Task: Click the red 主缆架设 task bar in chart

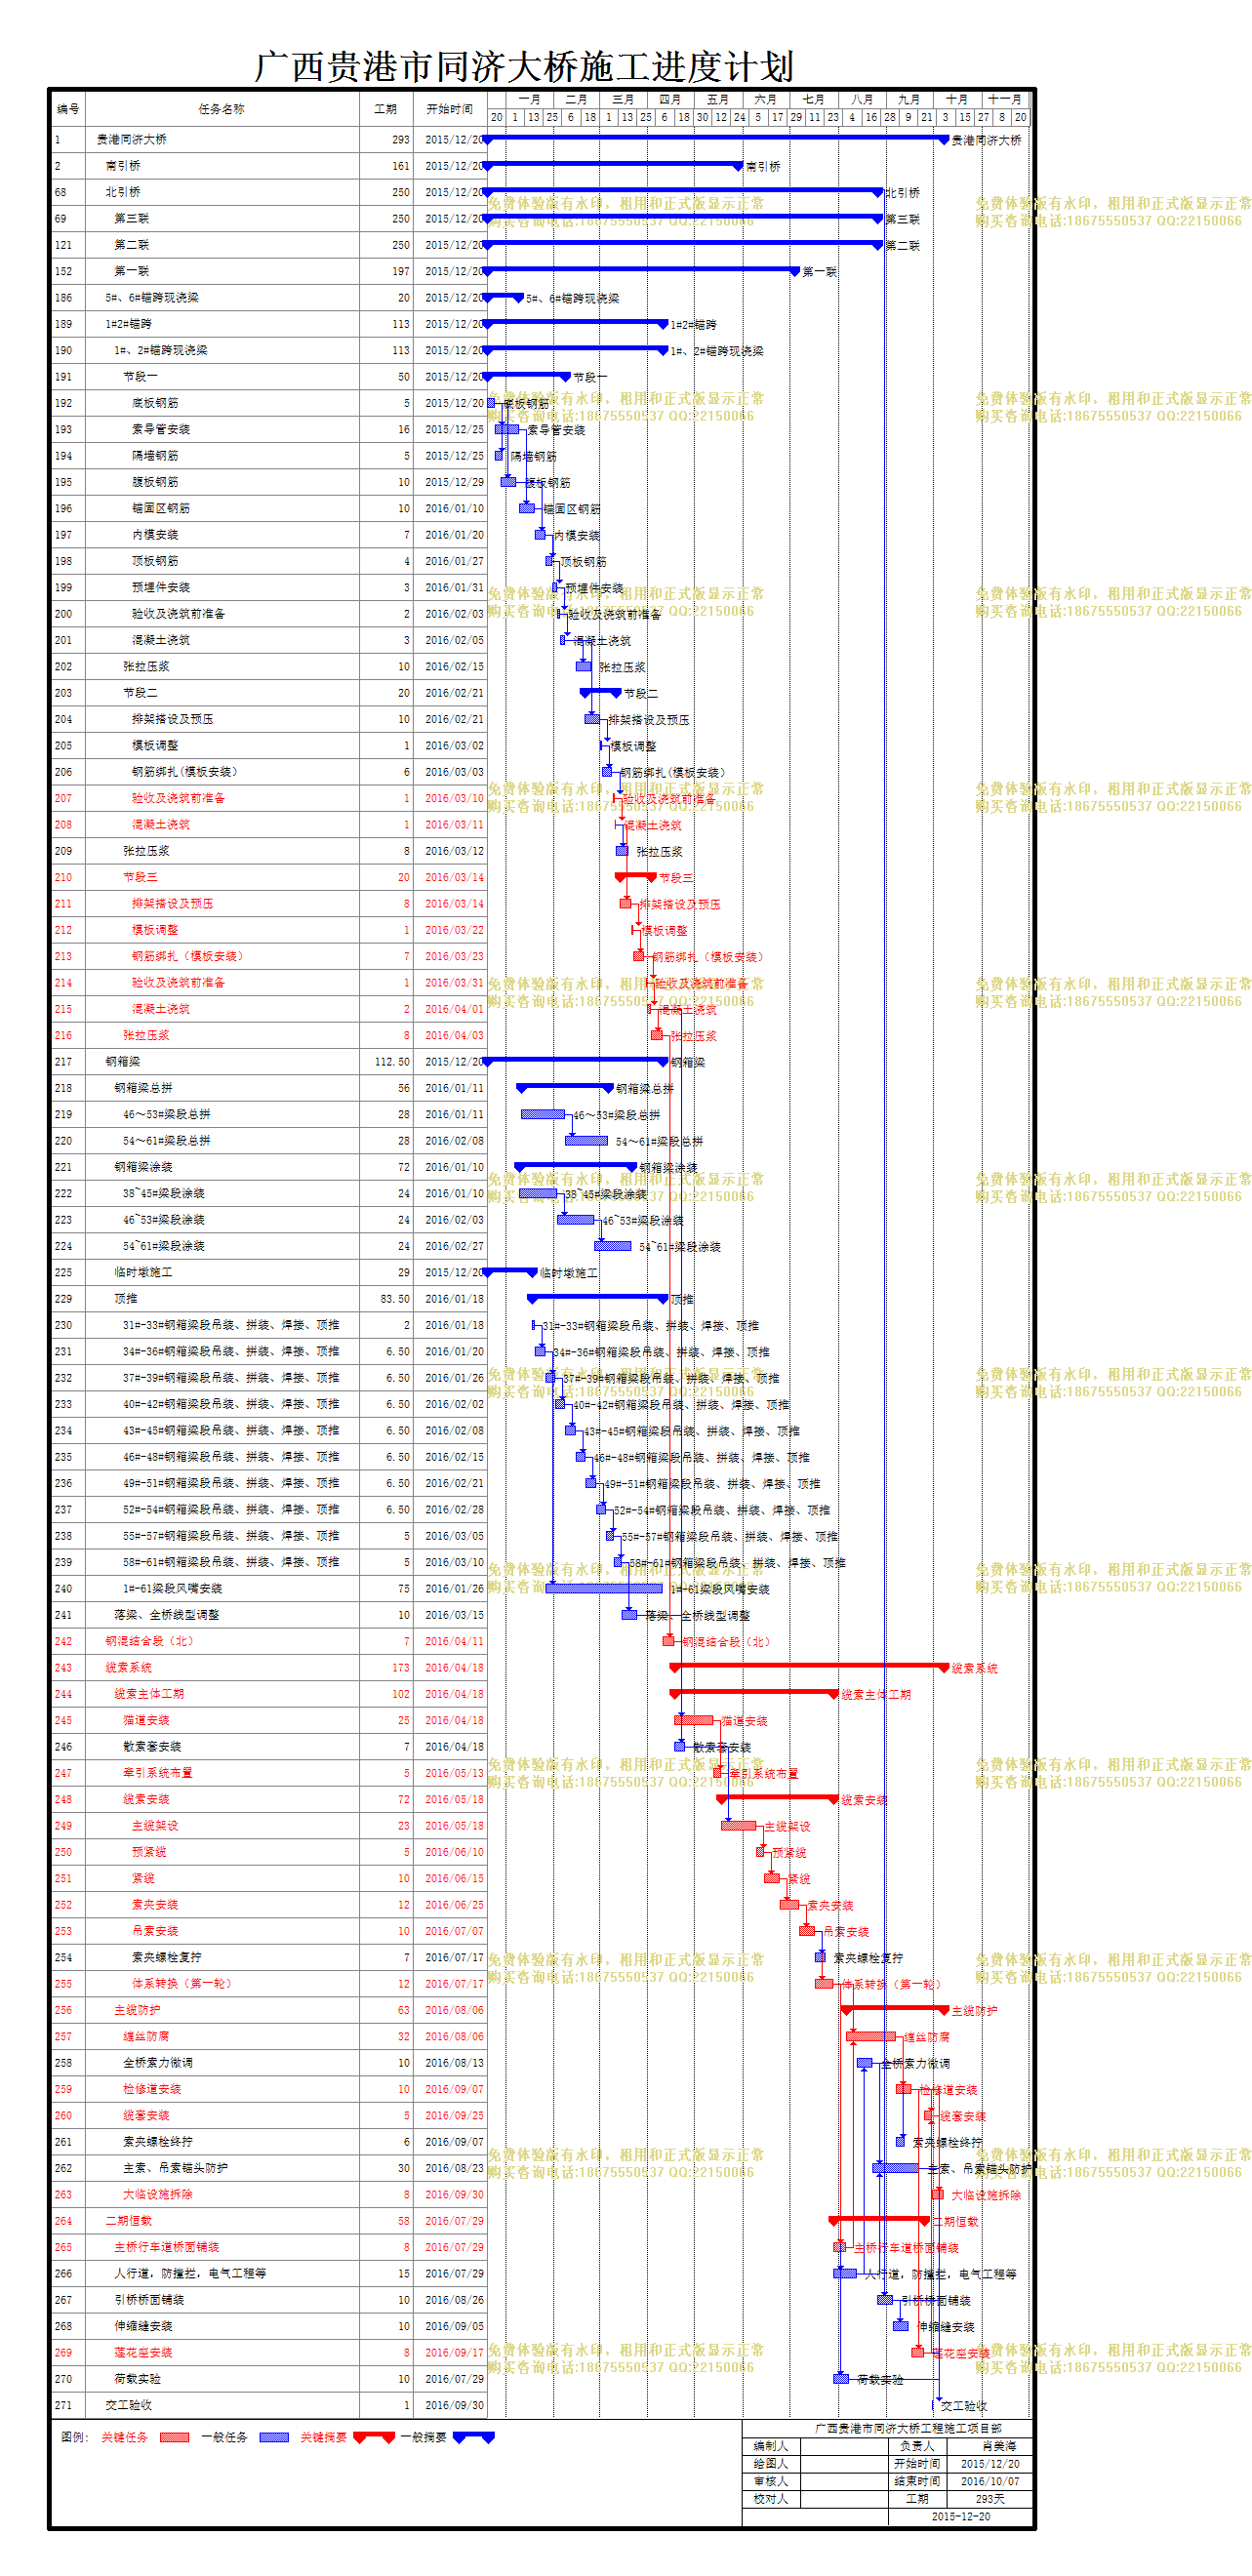Action: click(739, 1826)
